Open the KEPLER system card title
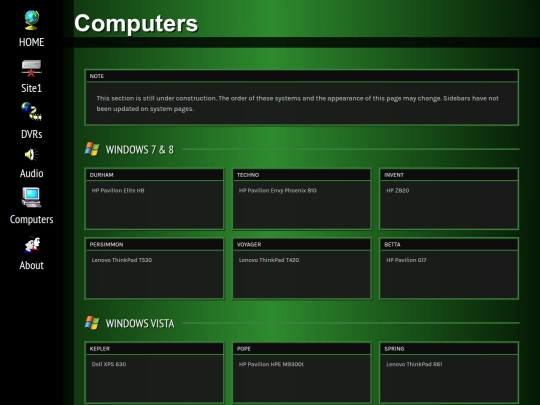 tap(100, 349)
